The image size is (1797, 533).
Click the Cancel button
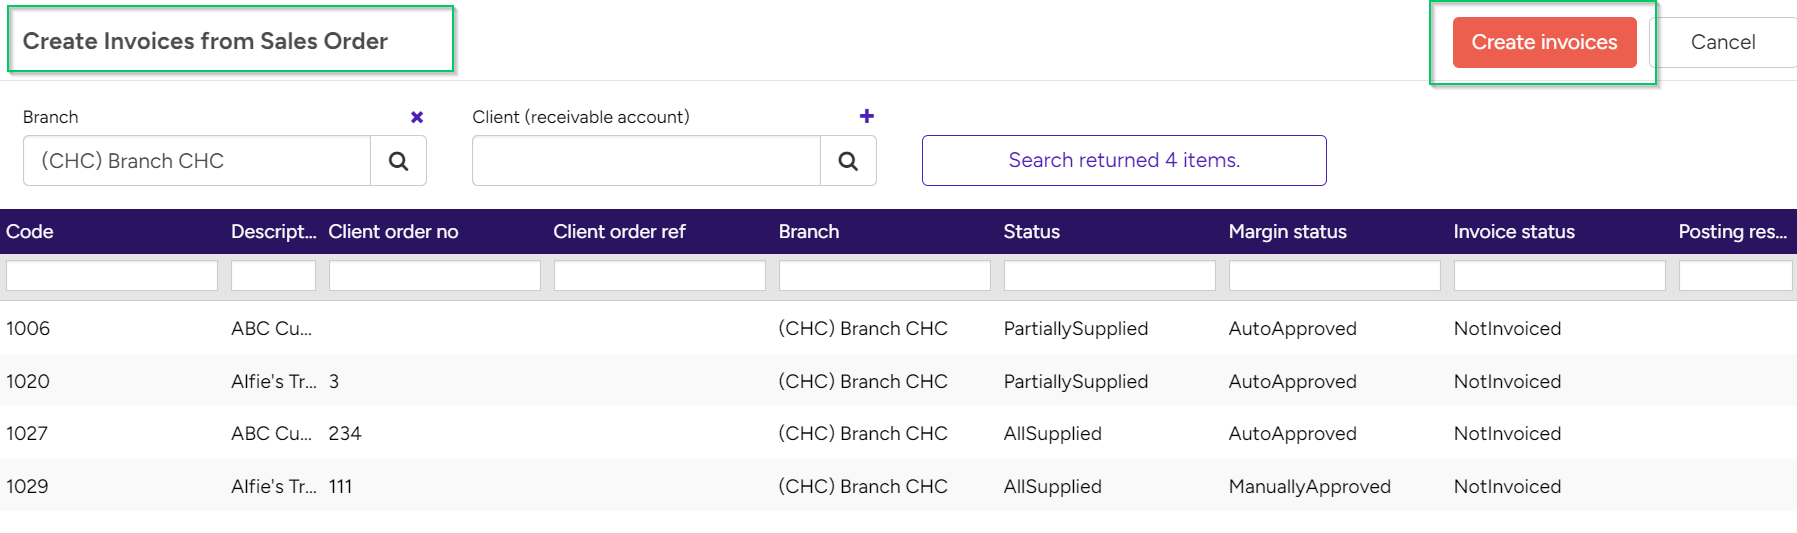pos(1723,42)
